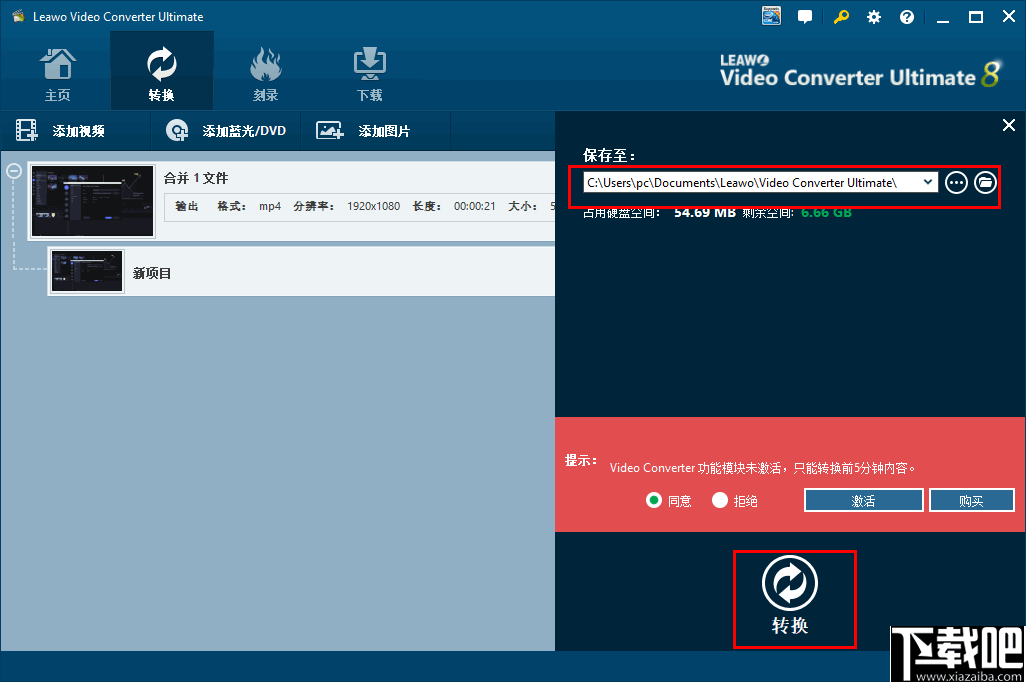Open the help question mark icon
This screenshot has width=1026, height=682.
click(907, 17)
